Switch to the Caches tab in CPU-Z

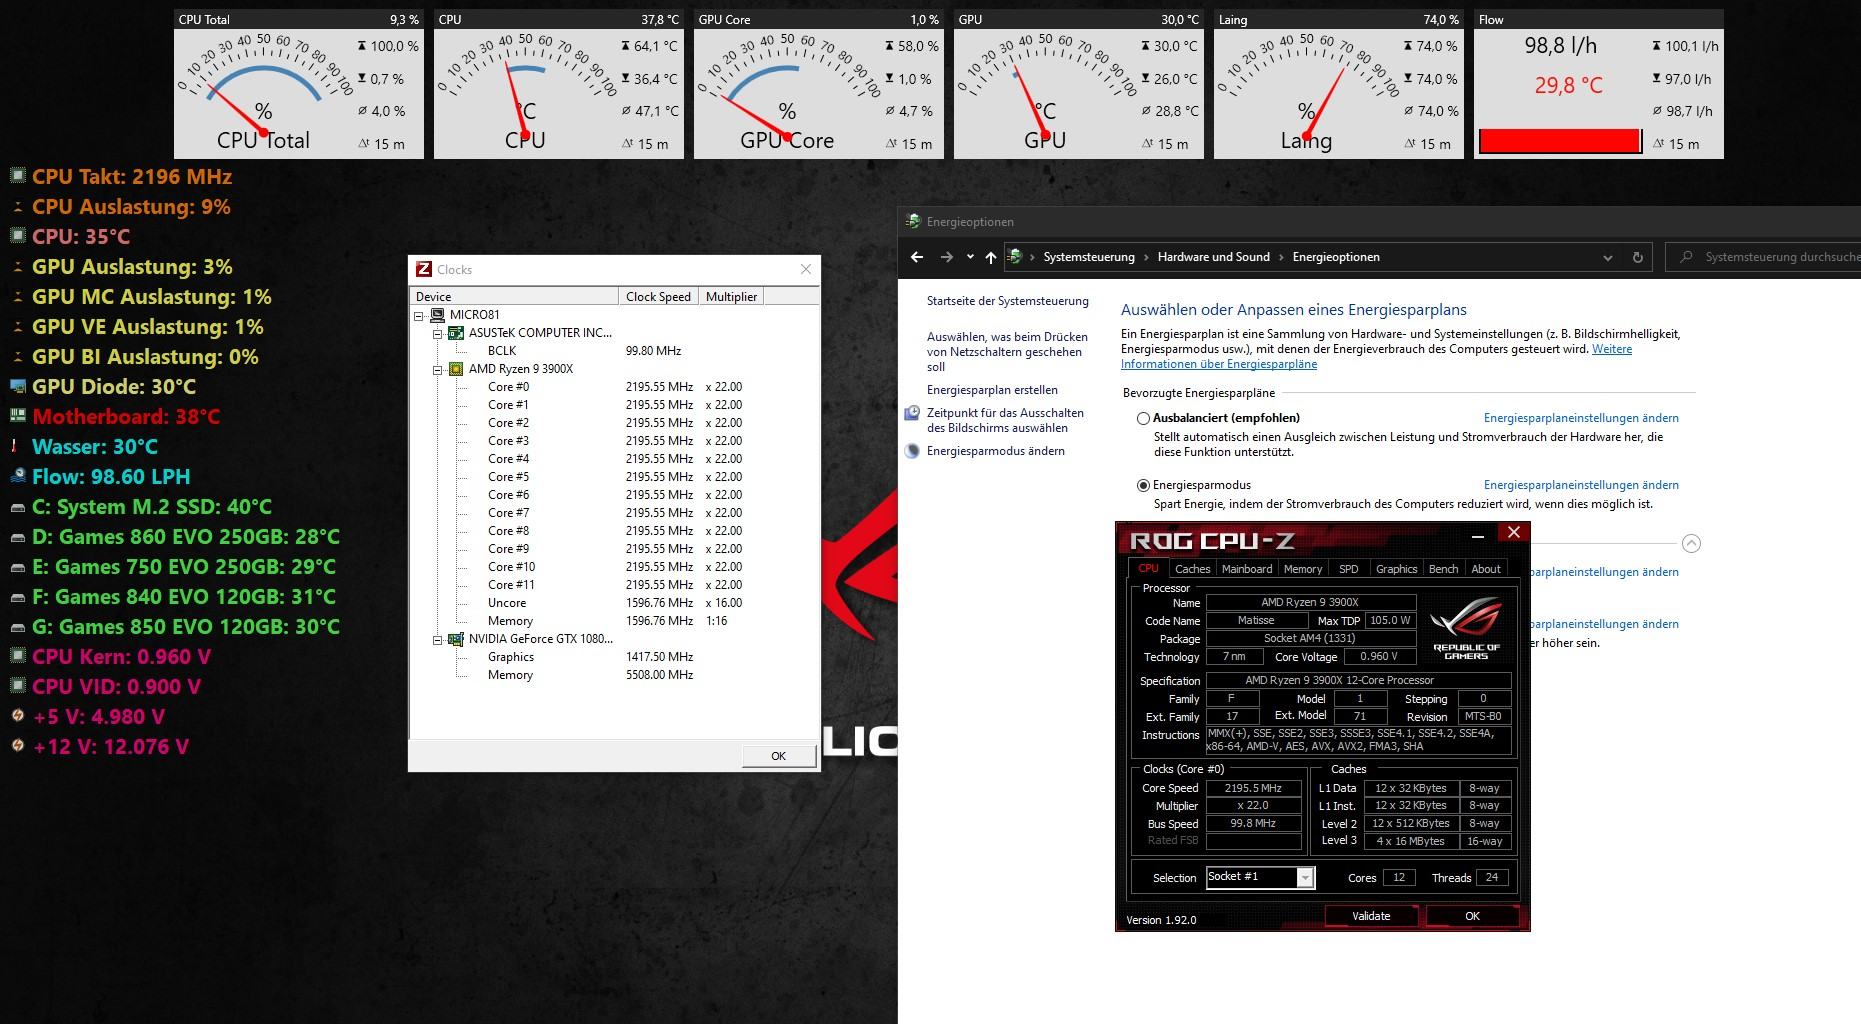point(1192,569)
